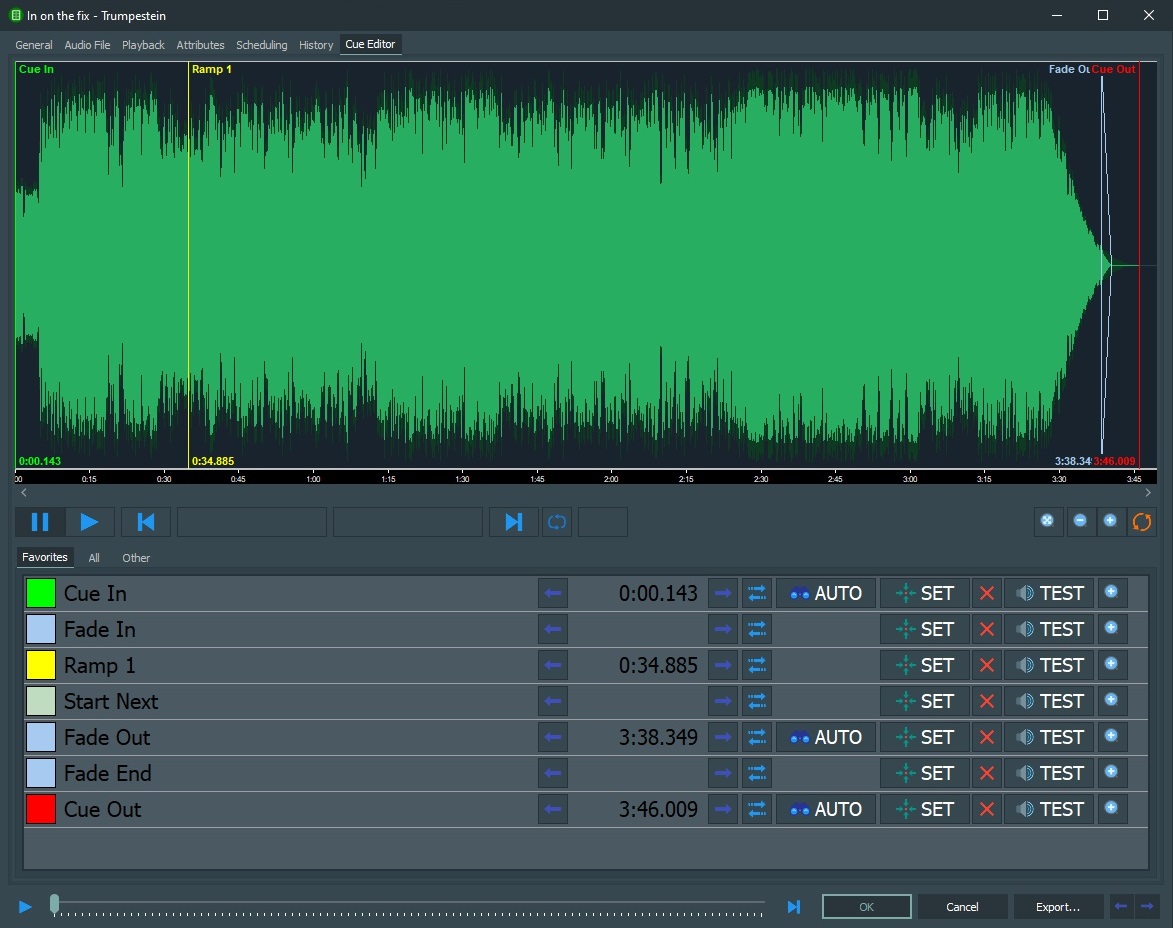Viewport: 1173px width, 928px height.
Task: Click the zoom-fit icon left of minus
Action: tap(1048, 522)
